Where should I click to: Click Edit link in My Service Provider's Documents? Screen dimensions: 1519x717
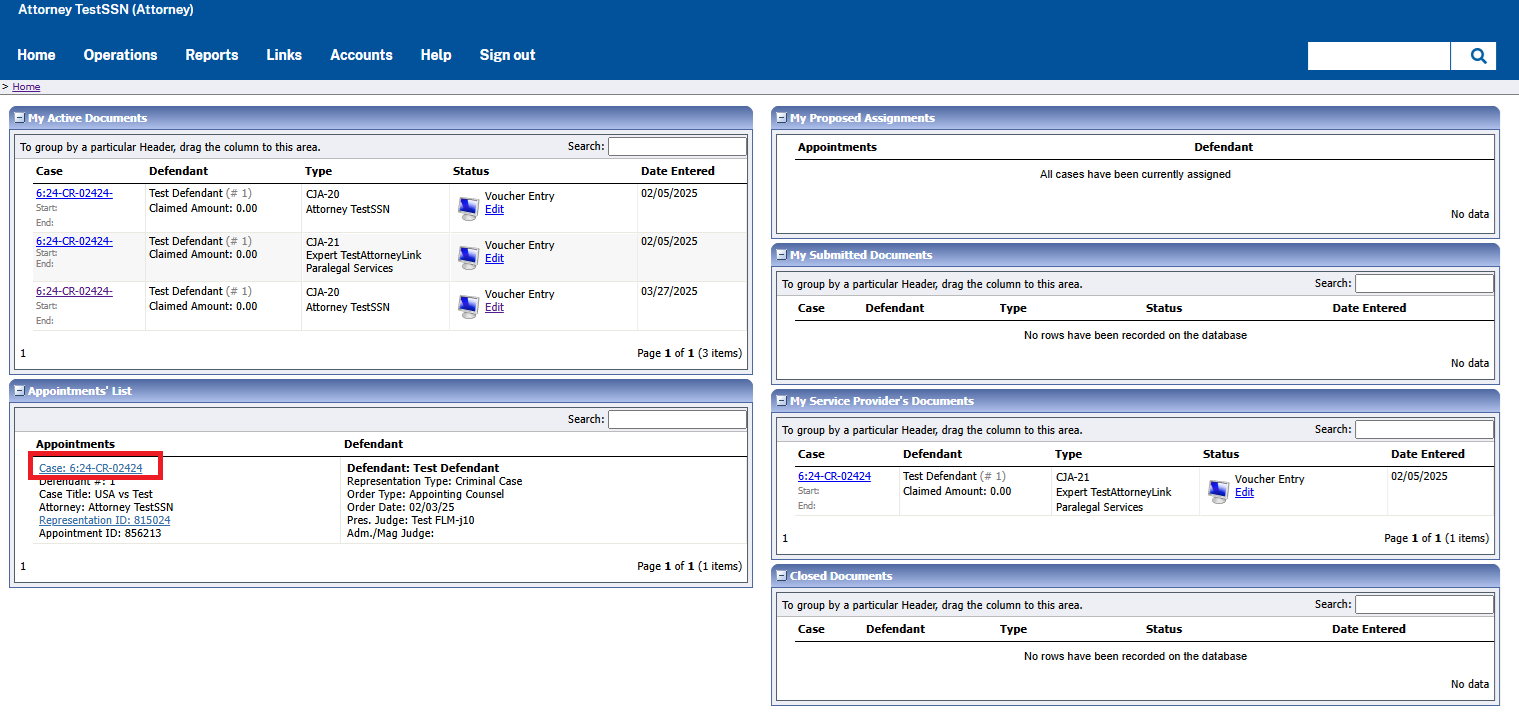(1244, 492)
